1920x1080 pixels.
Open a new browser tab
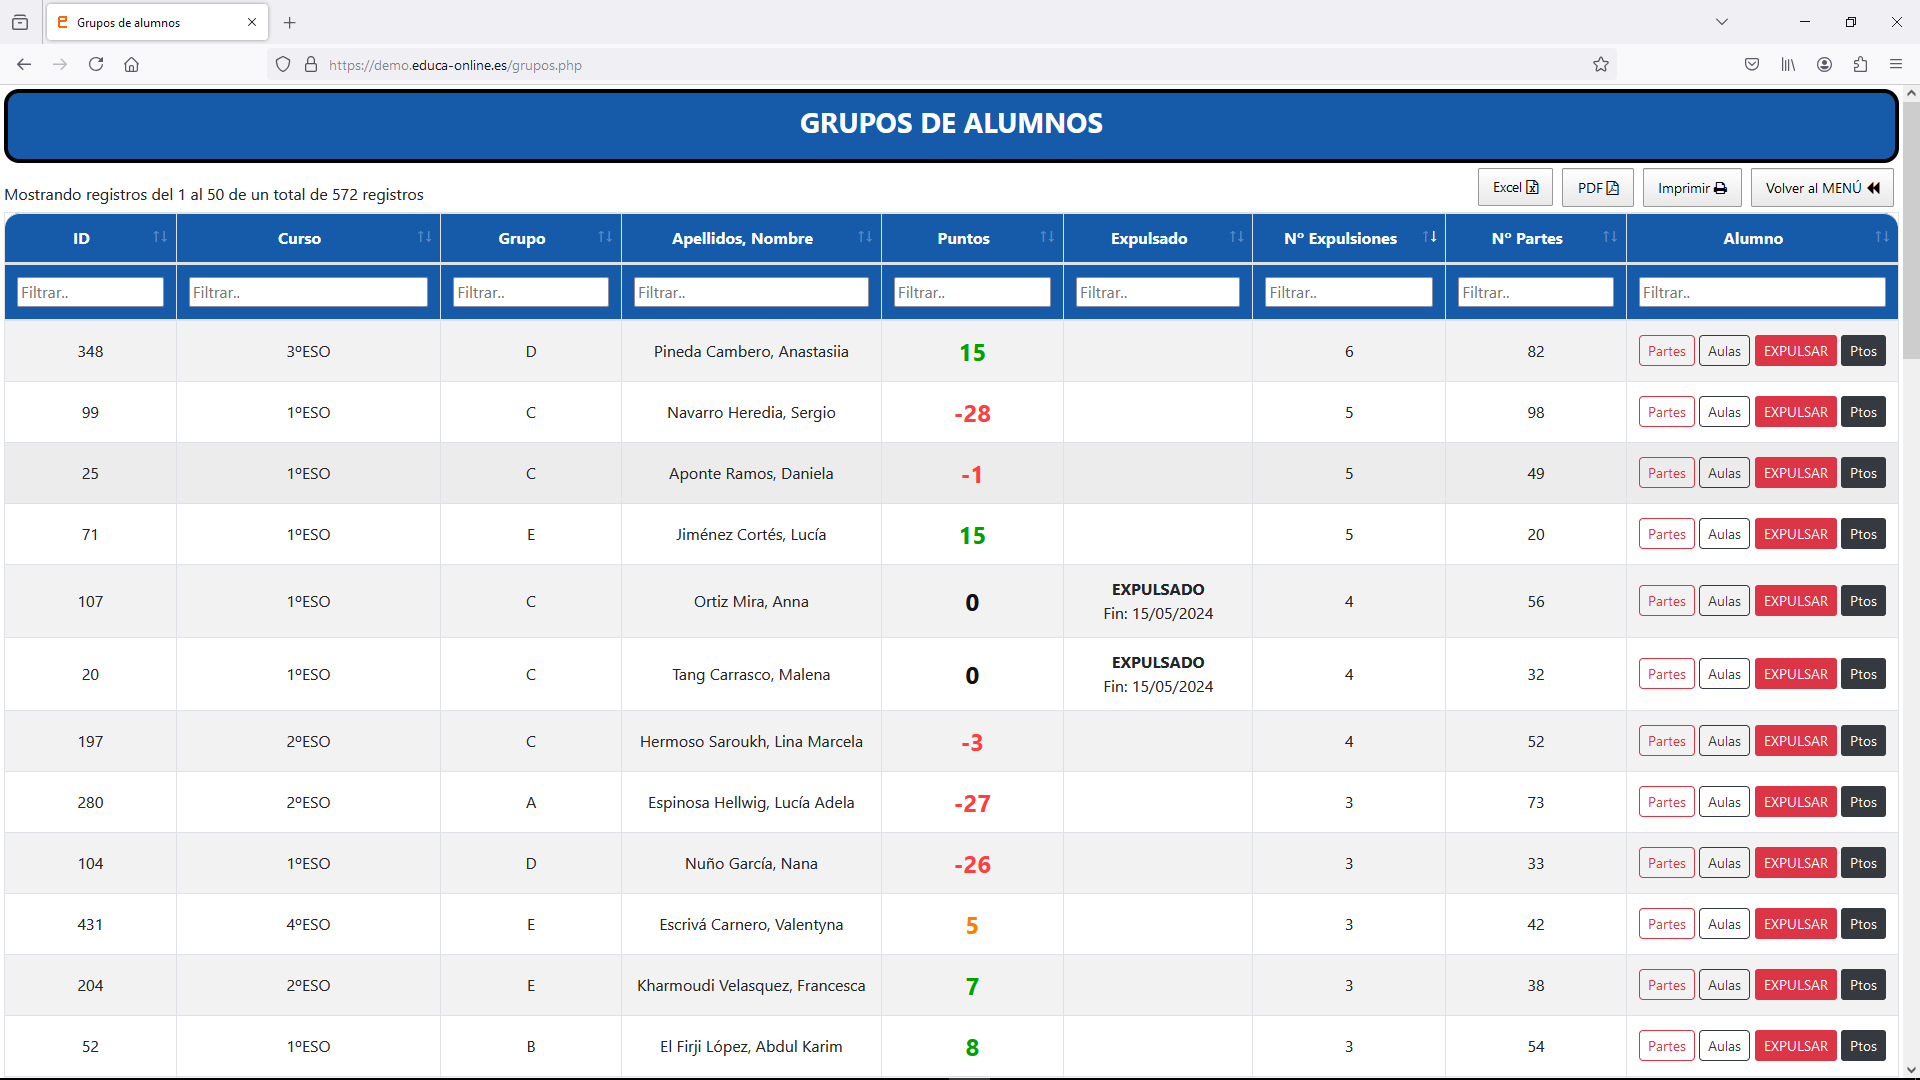(x=290, y=22)
